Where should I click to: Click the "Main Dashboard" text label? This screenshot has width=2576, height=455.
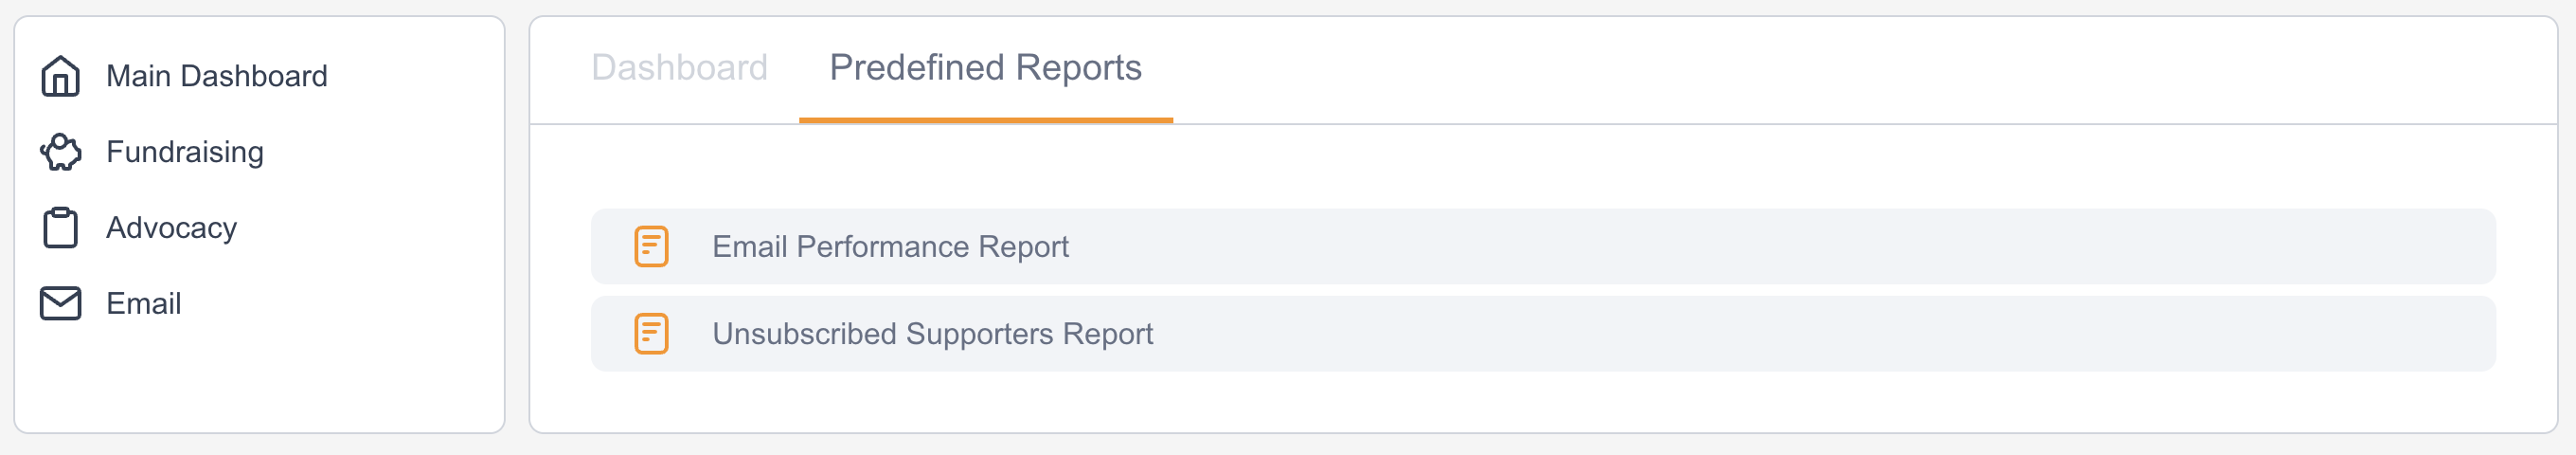click(x=216, y=76)
